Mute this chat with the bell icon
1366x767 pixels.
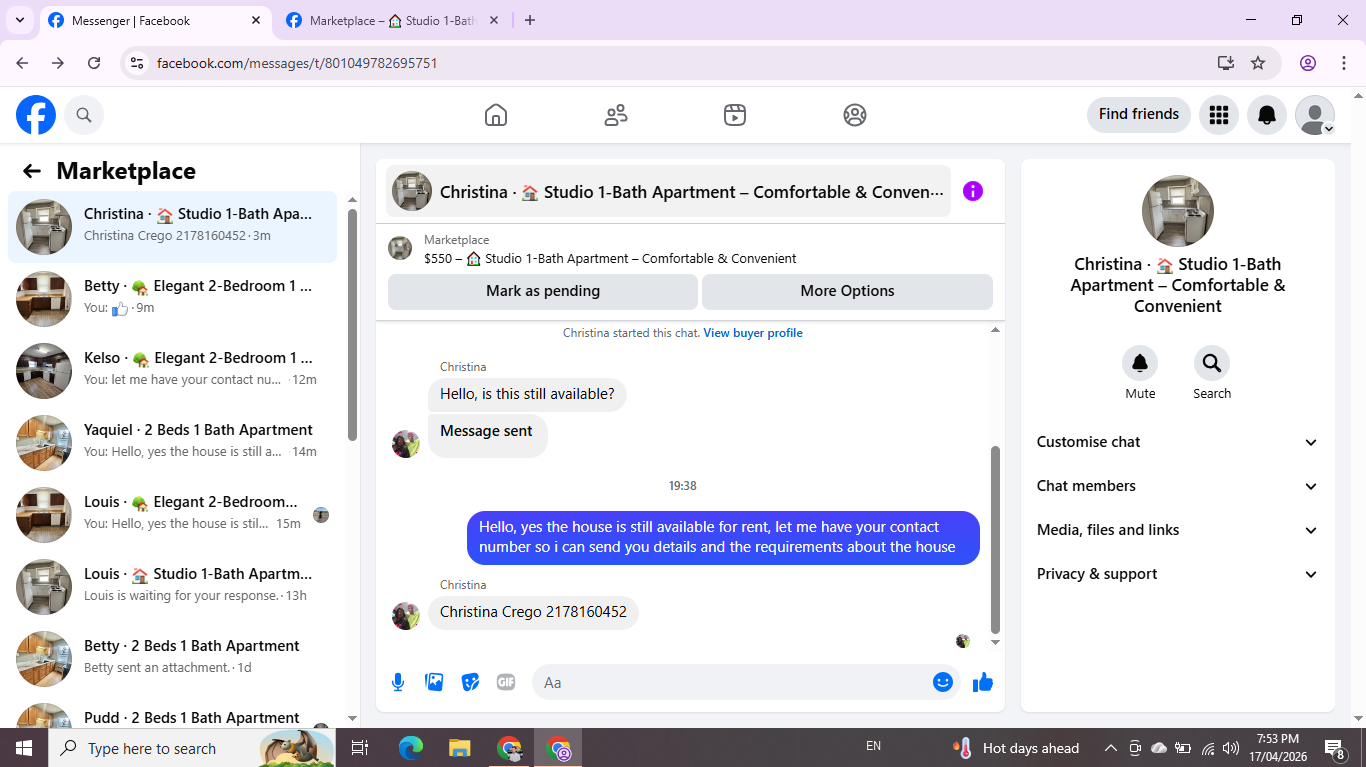pyautogui.click(x=1140, y=363)
